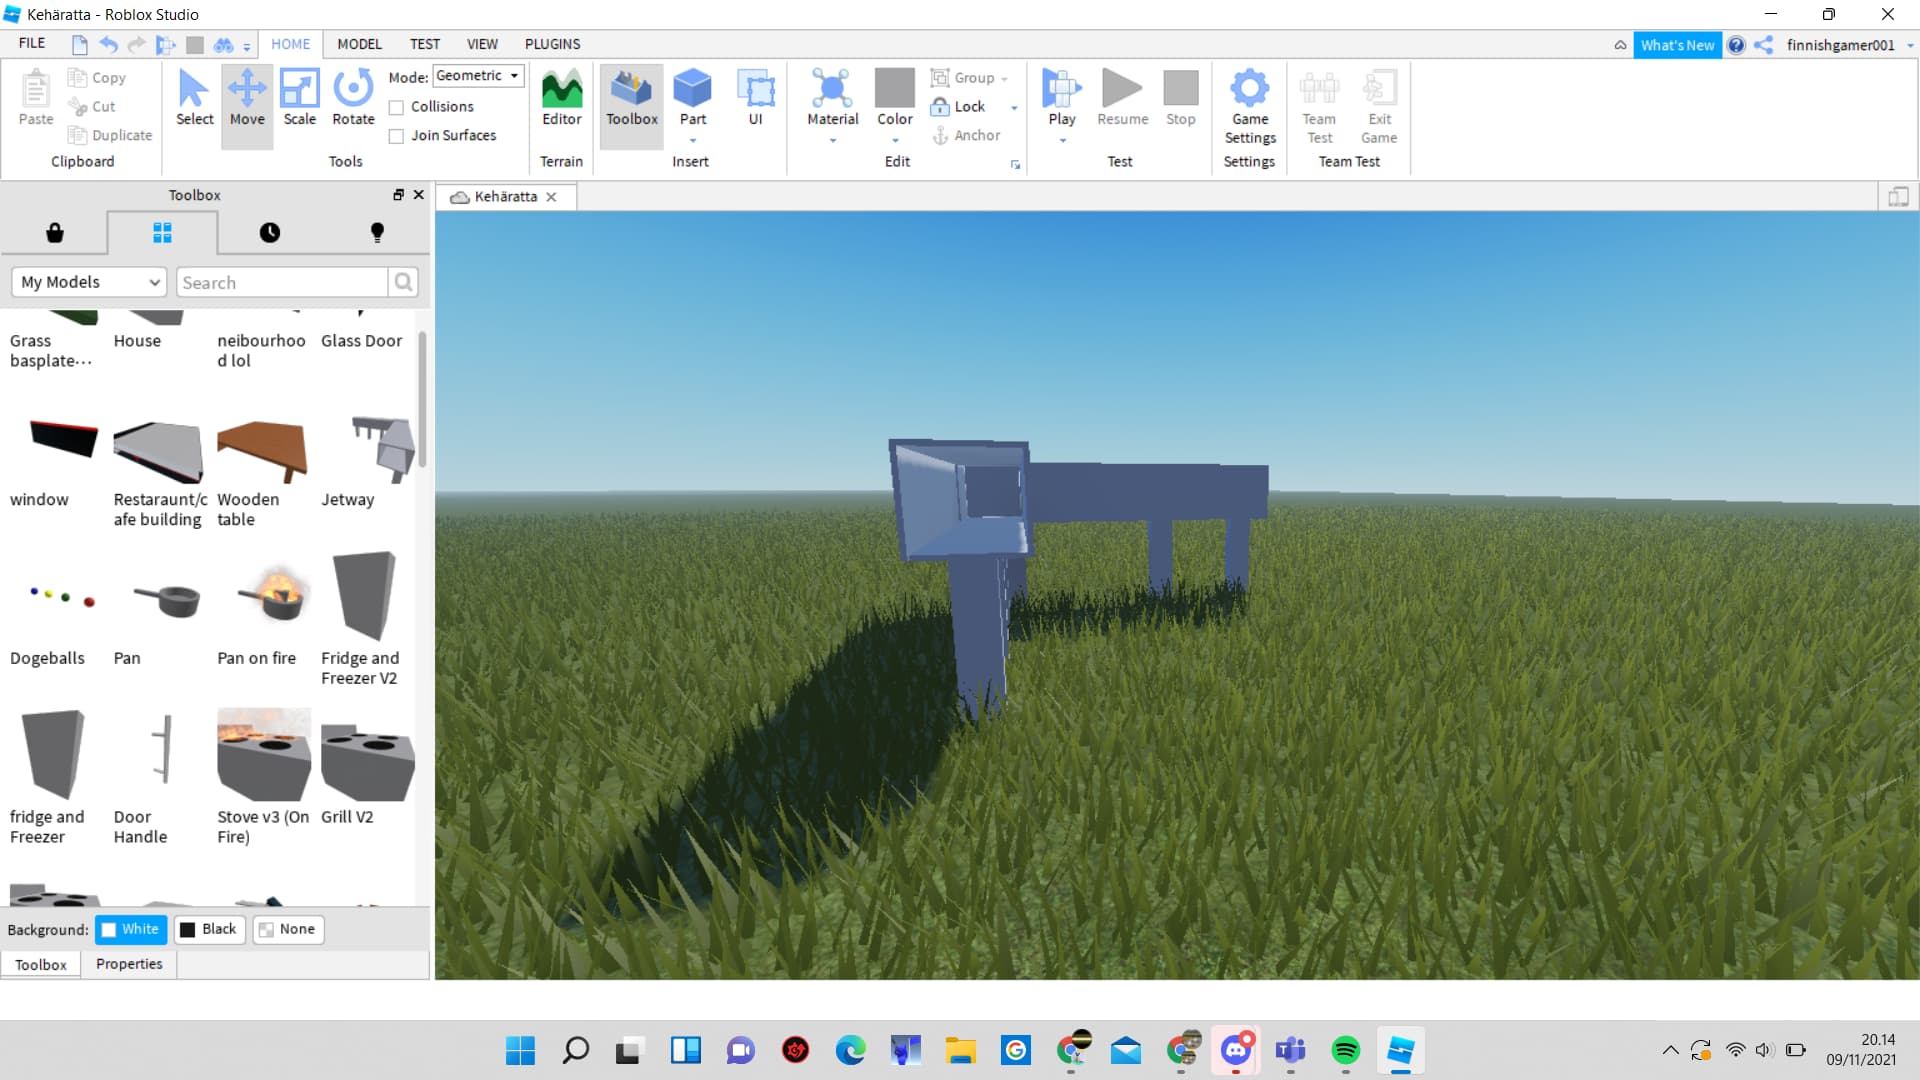1920x1080 pixels.
Task: Open the Creations lightbulb tab in Toolbox
Action: pyautogui.click(x=377, y=233)
